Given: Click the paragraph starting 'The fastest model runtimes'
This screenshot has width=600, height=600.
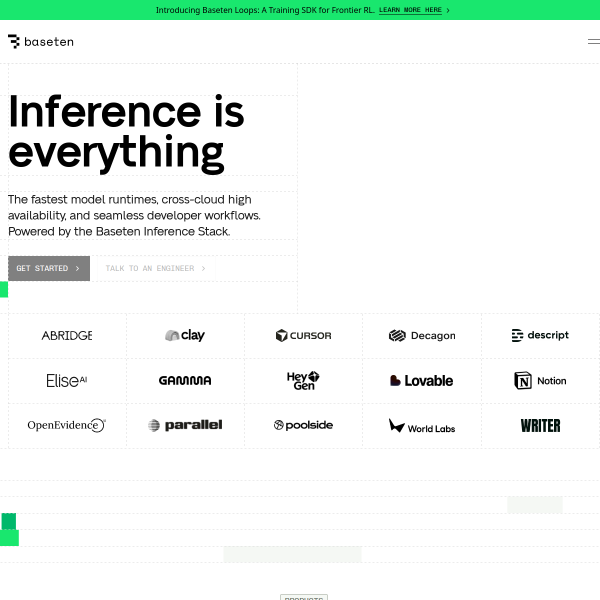Looking at the screenshot, I should 134,215.
